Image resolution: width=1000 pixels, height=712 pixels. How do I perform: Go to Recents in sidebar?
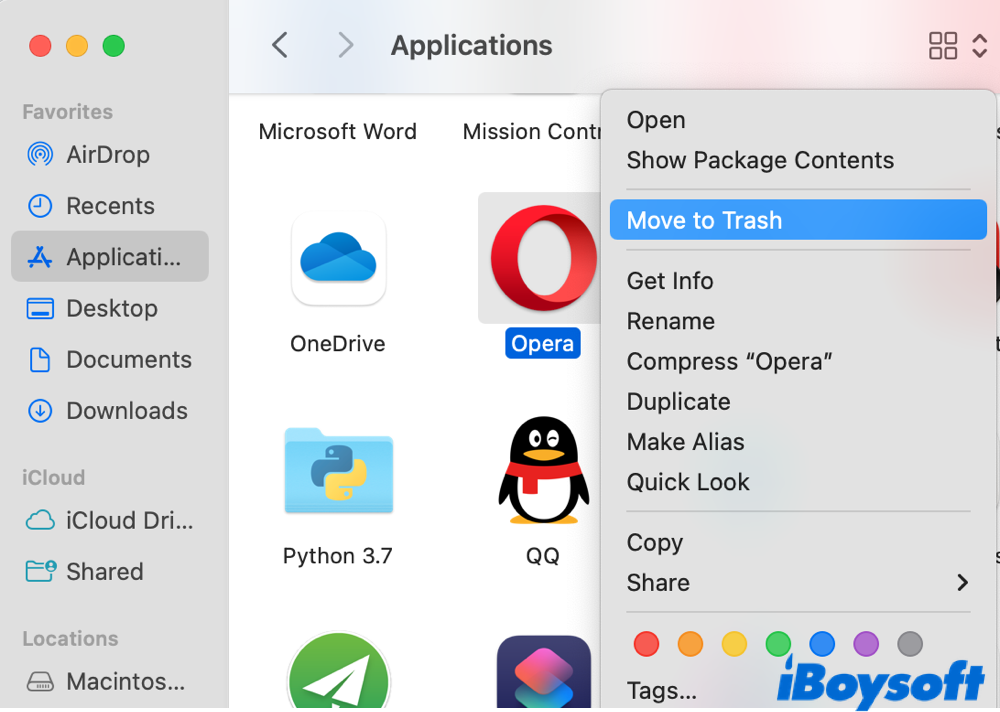[x=109, y=206]
